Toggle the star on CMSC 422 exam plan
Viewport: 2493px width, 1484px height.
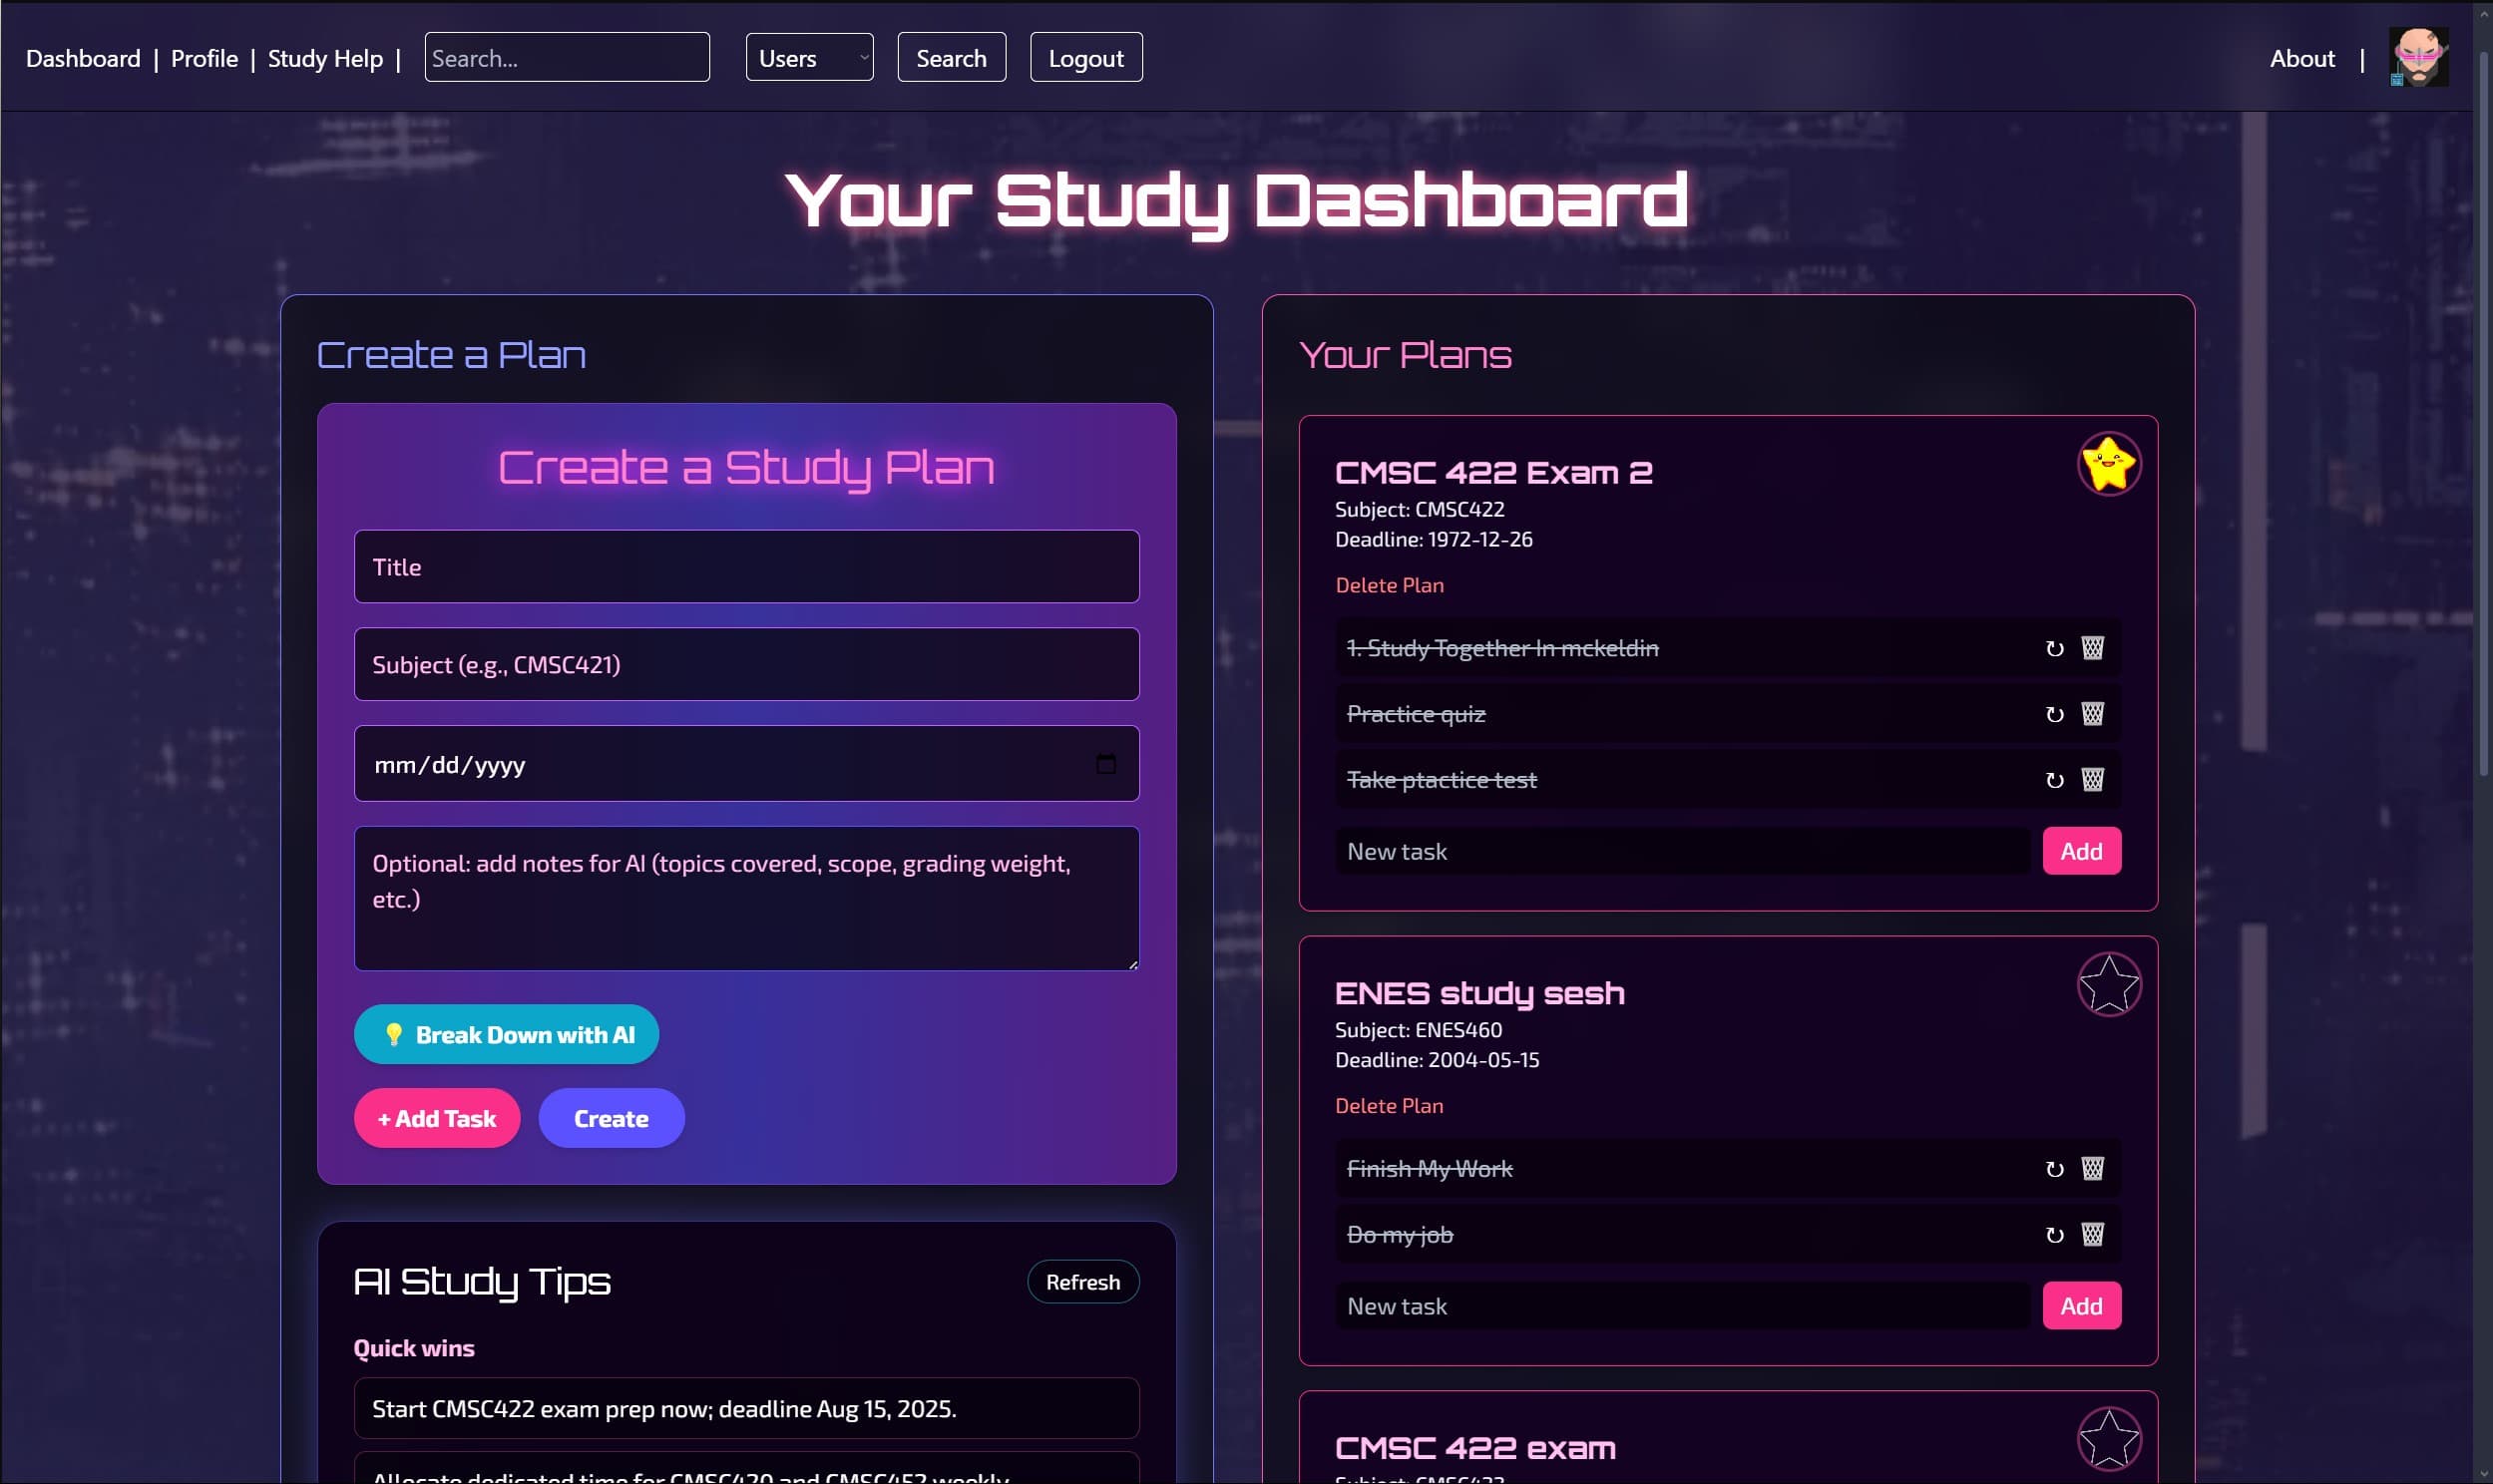[2109, 1439]
